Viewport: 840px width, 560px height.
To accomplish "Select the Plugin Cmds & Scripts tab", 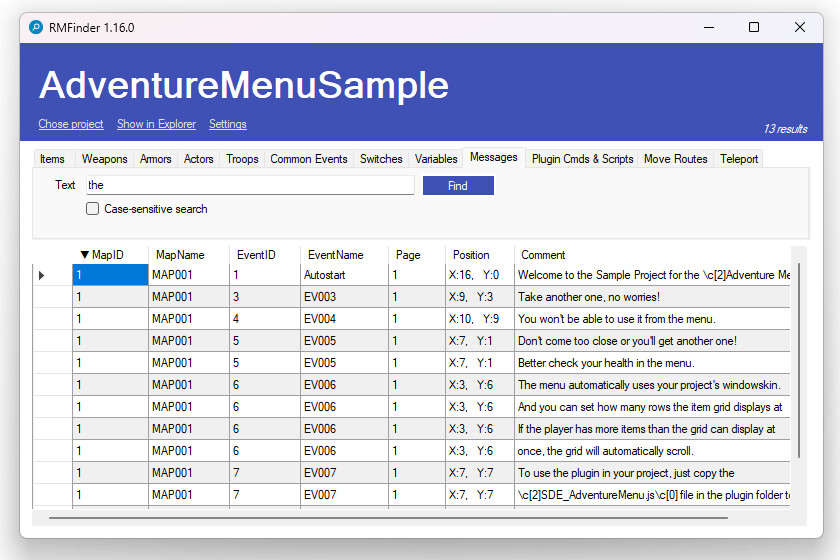I will coord(582,159).
